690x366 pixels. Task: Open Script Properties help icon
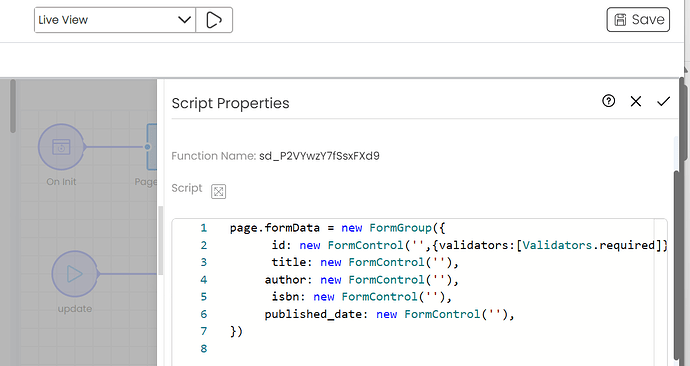click(x=609, y=101)
